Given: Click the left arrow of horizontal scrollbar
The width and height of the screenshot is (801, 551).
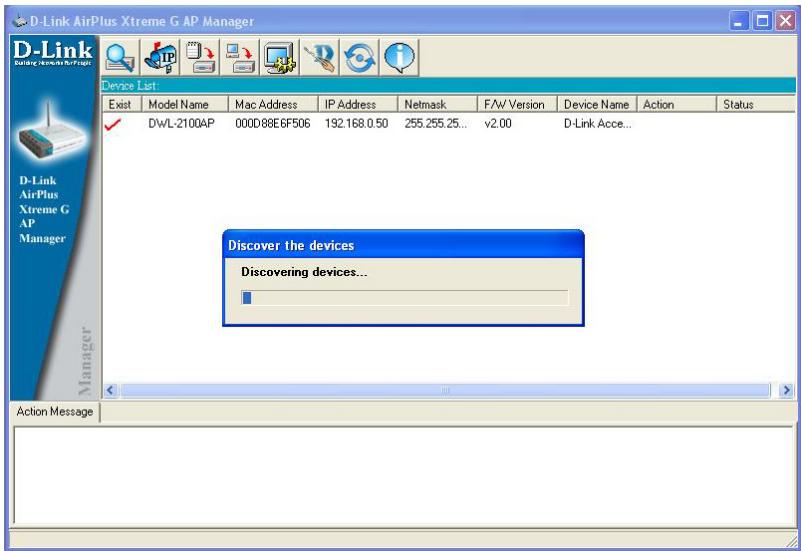Looking at the screenshot, I should pyautogui.click(x=110, y=391).
